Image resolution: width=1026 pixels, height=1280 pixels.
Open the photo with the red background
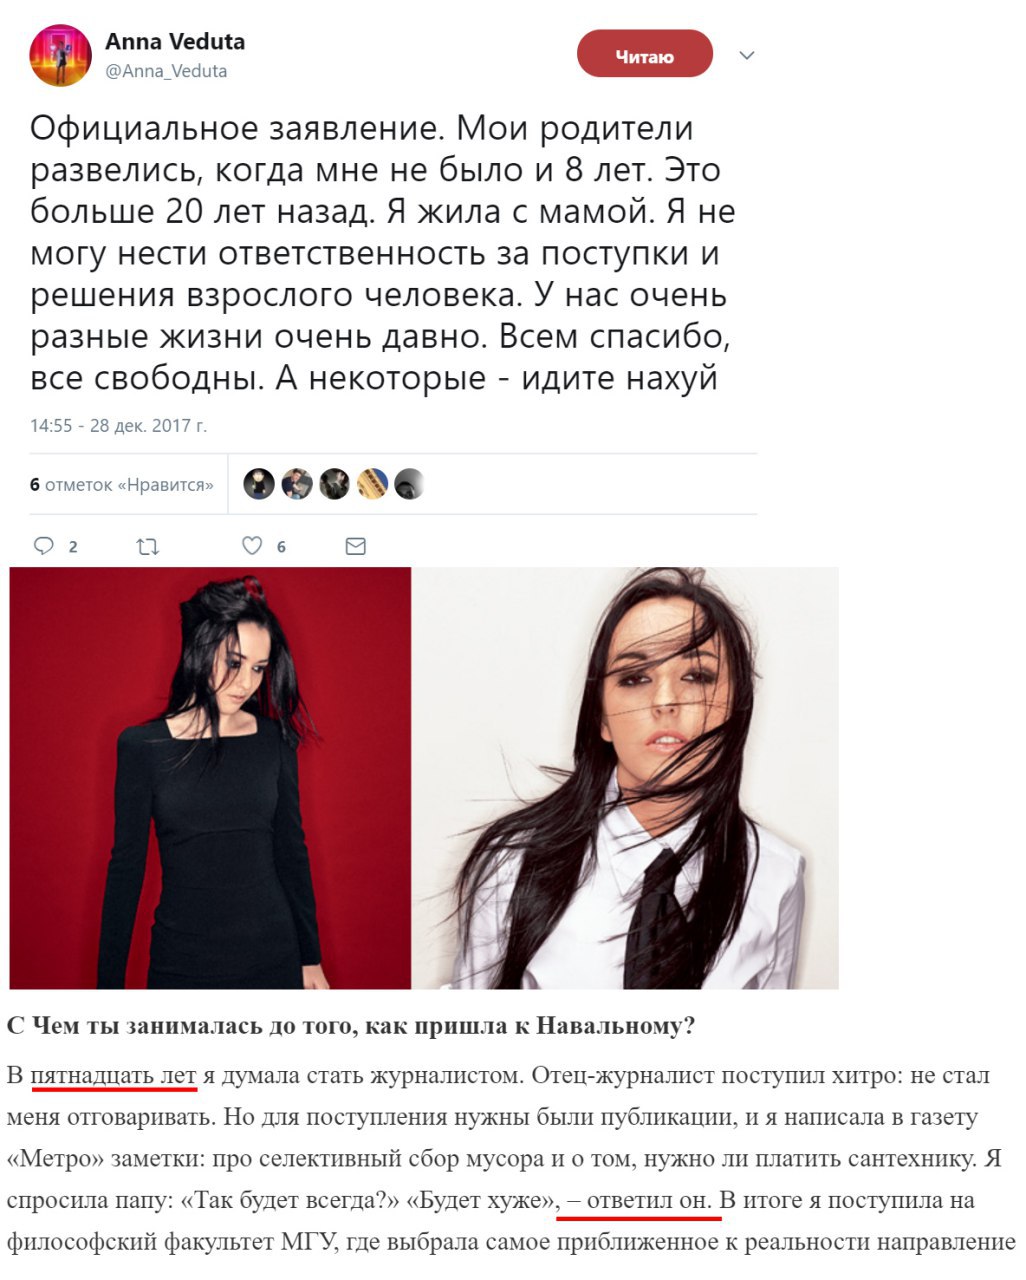(210, 778)
